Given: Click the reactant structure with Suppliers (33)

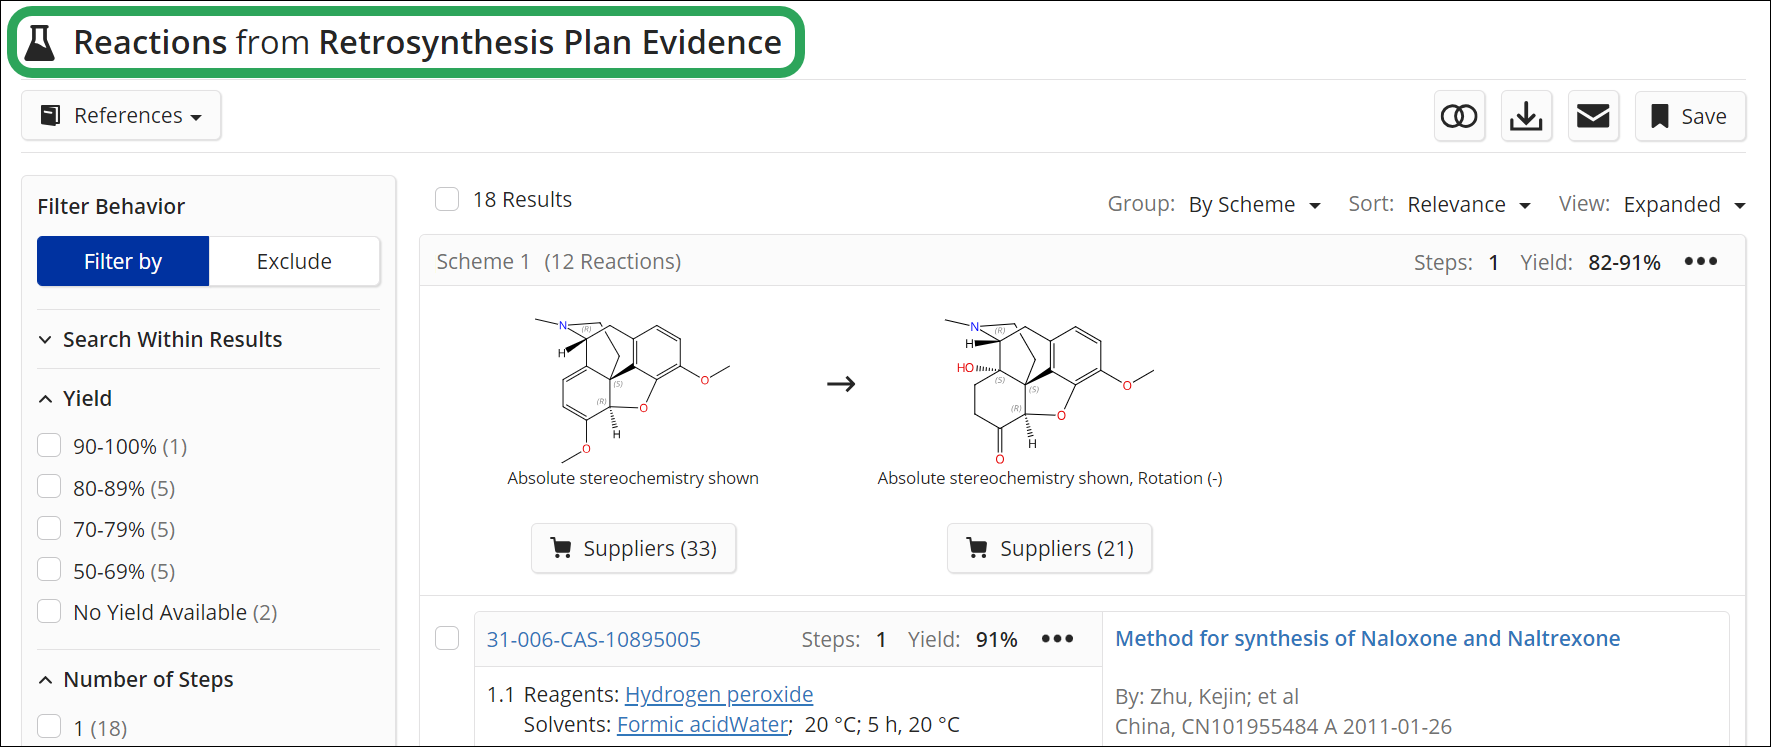Looking at the screenshot, I should pos(633,390).
